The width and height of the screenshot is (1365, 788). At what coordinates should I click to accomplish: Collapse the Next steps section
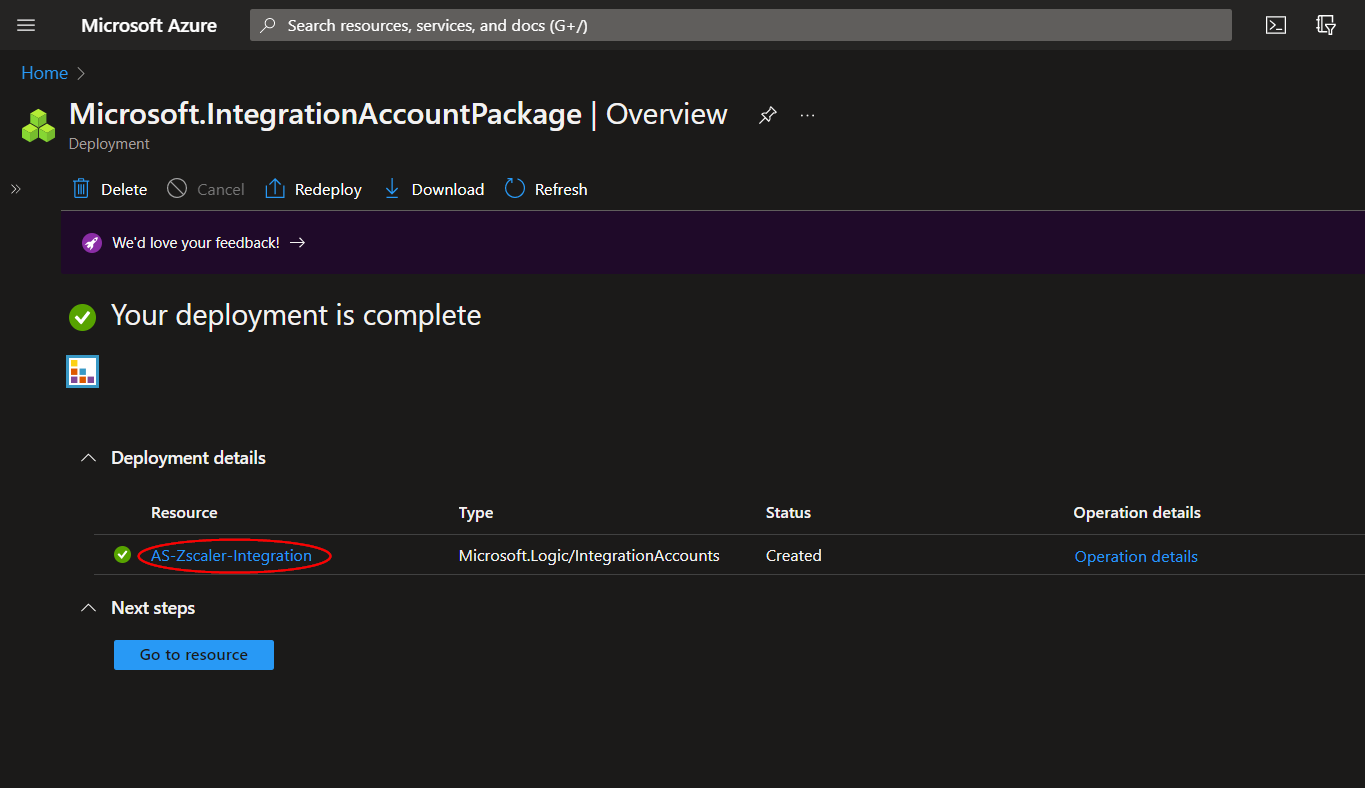(89, 608)
